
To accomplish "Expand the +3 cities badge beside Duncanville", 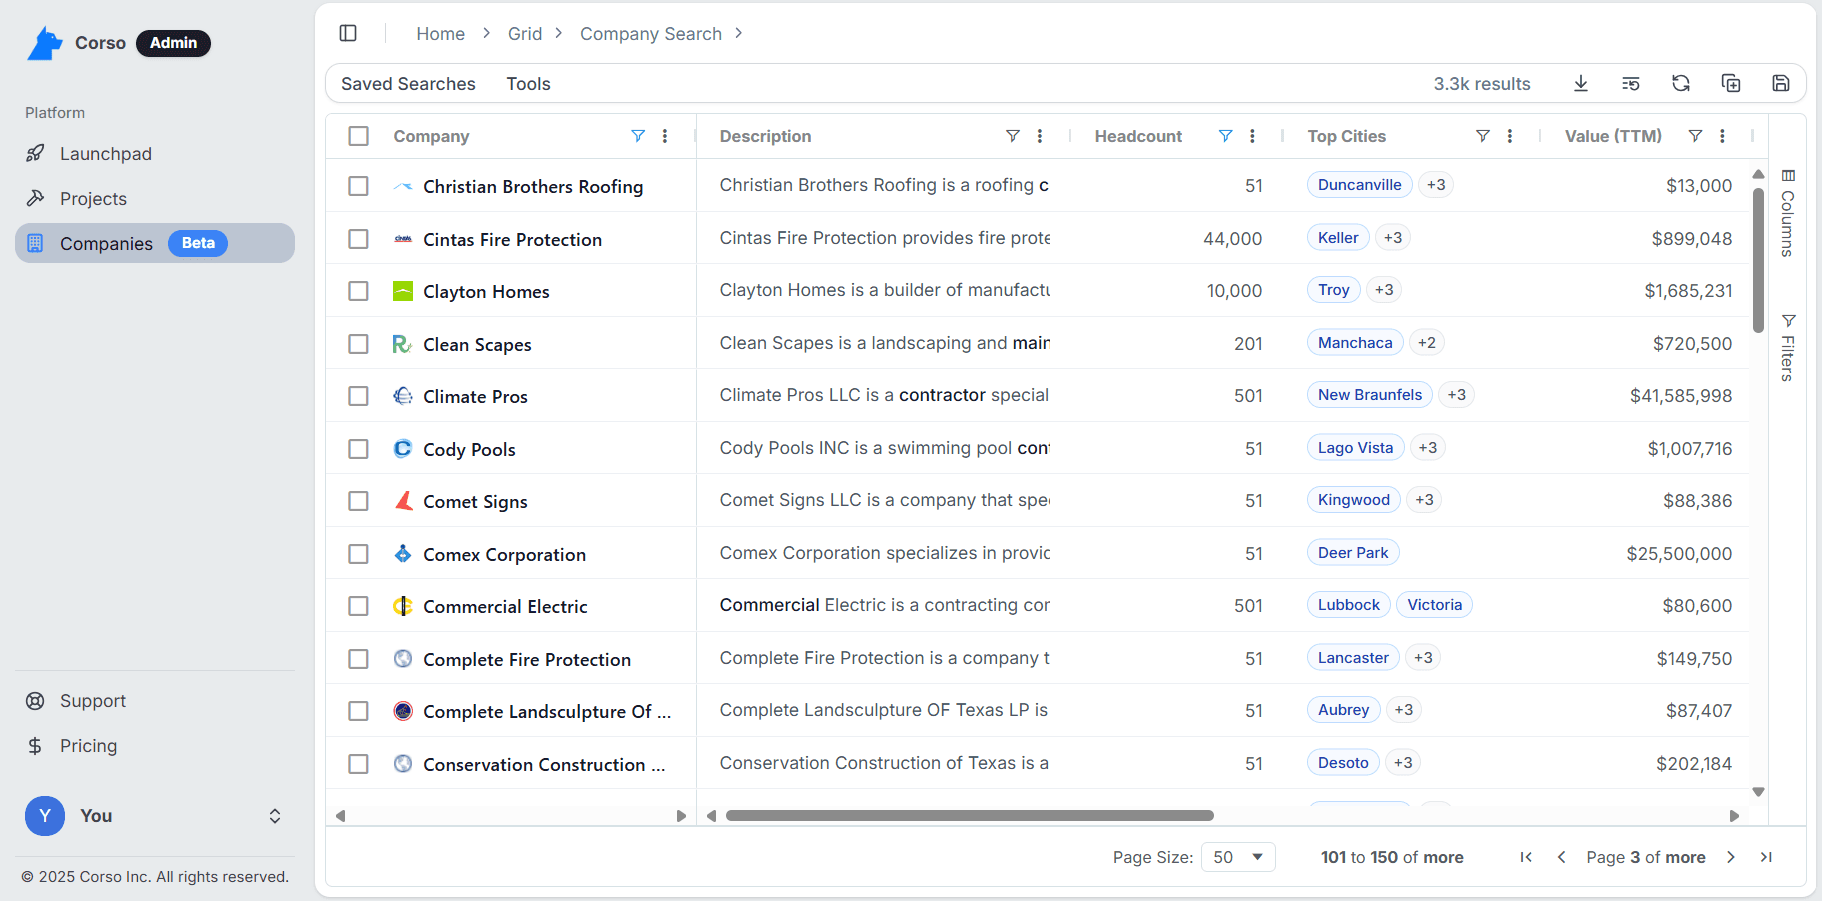I will 1436,185.
